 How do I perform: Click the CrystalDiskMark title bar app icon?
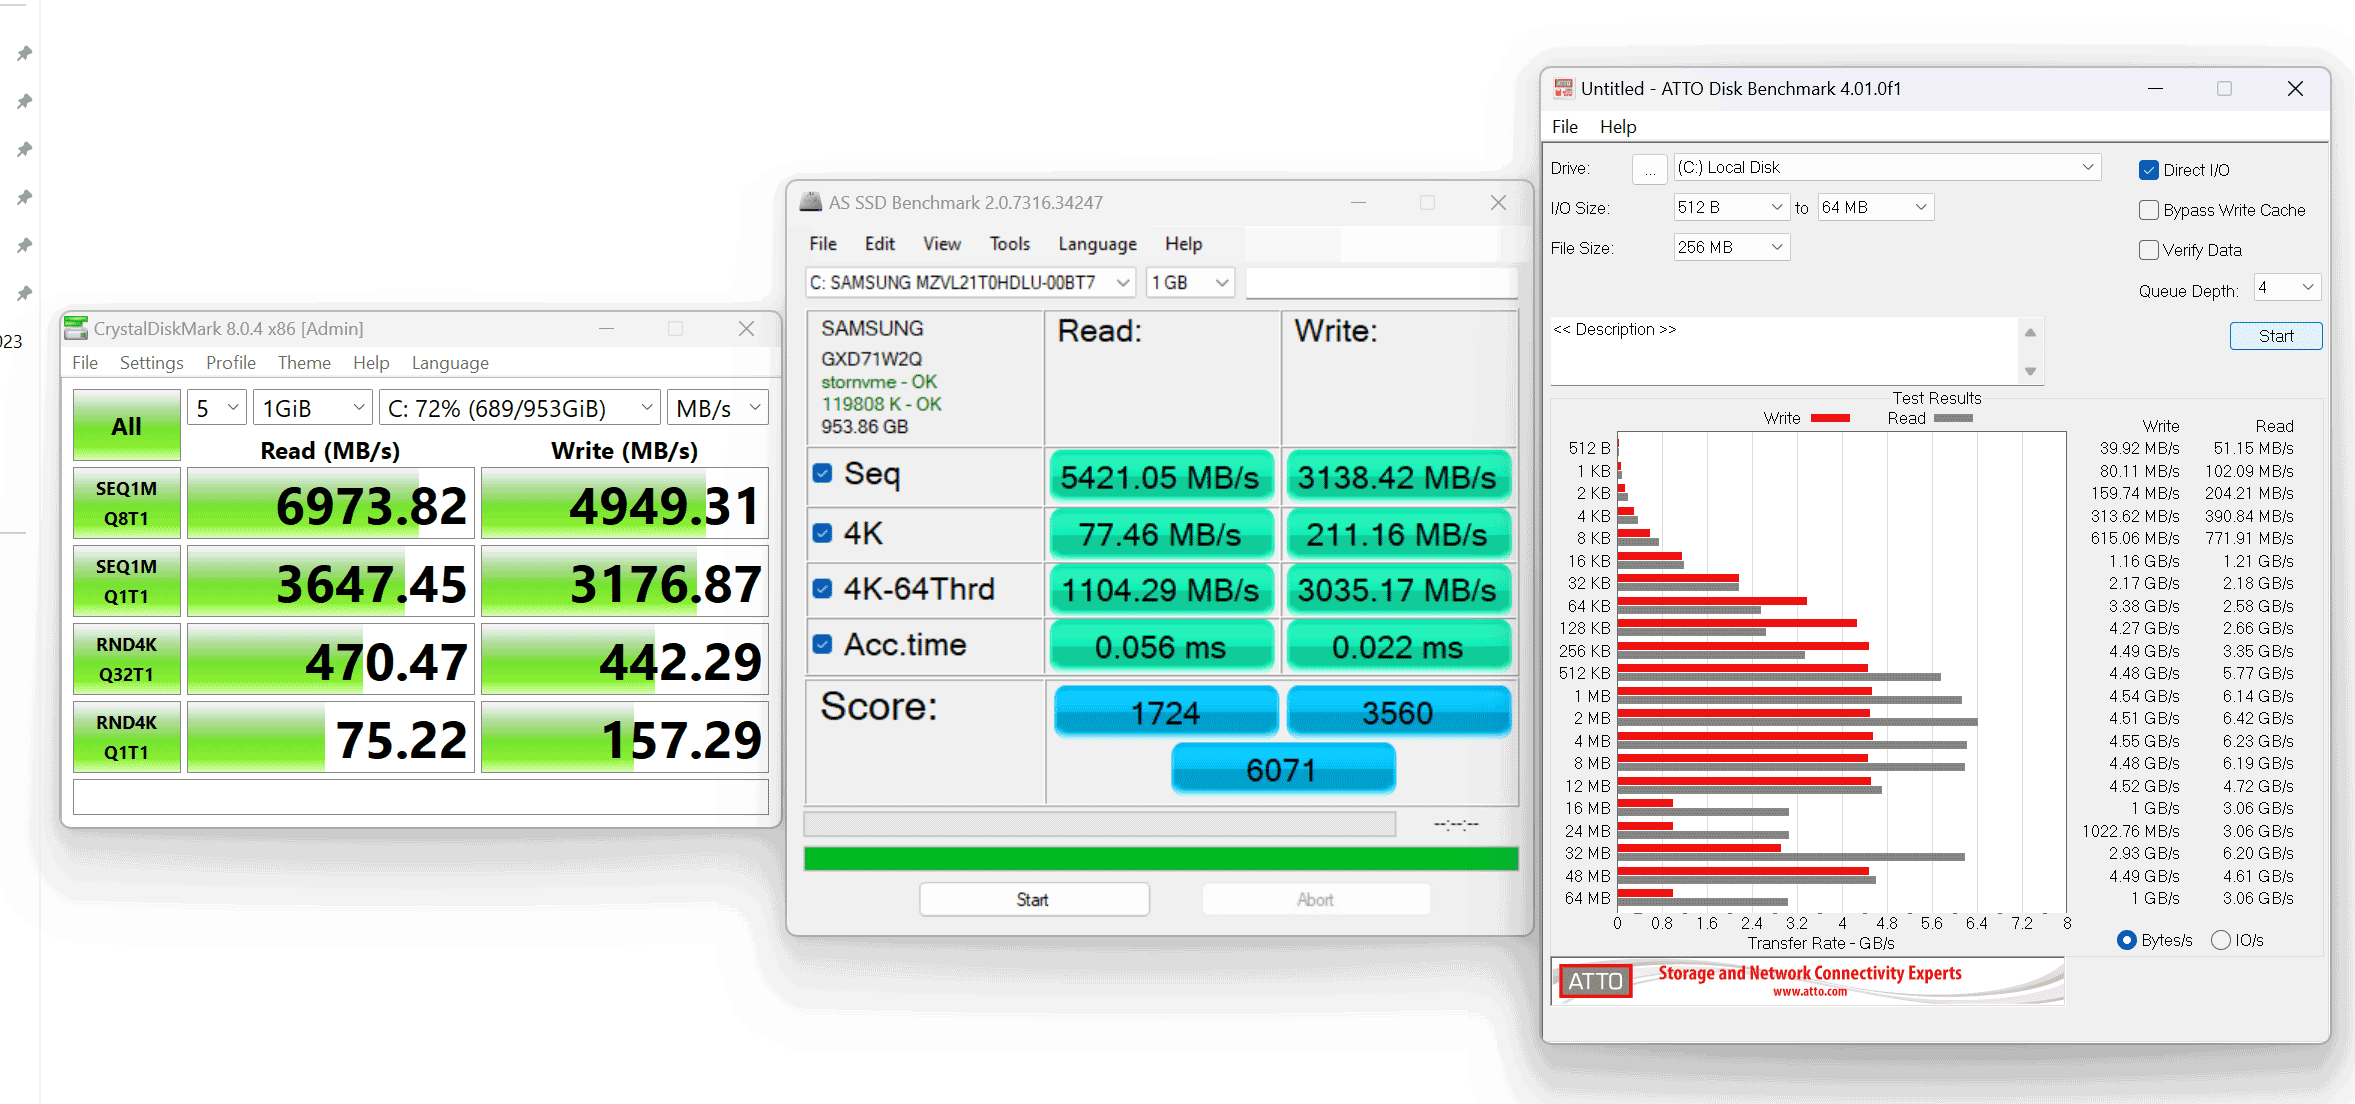(x=76, y=328)
